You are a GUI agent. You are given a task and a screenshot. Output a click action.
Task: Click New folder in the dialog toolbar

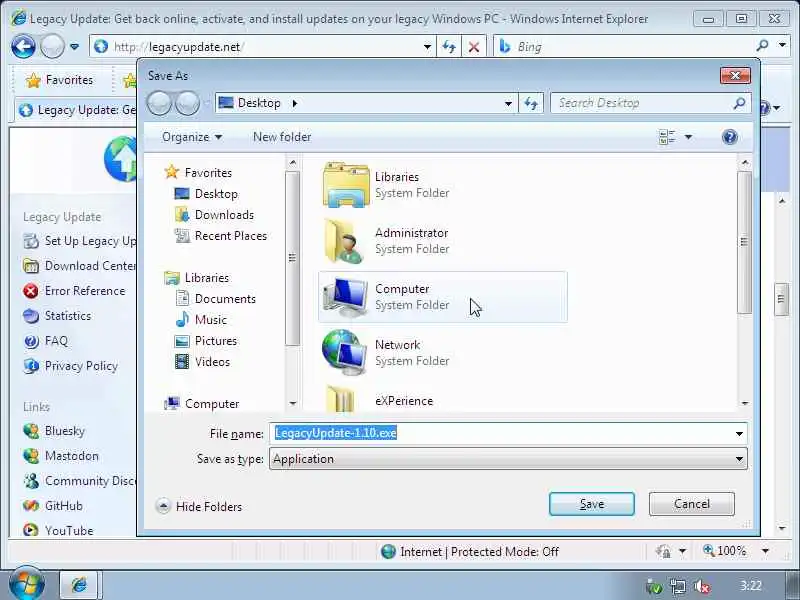pos(282,137)
